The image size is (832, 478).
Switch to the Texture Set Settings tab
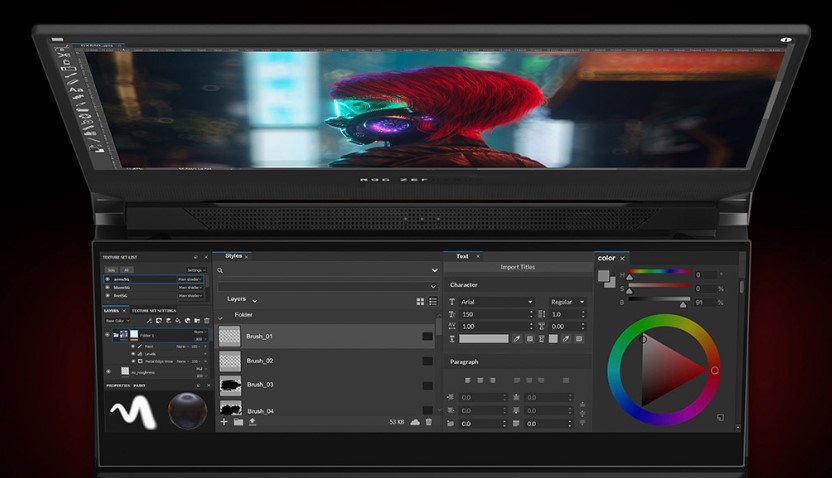[x=154, y=311]
